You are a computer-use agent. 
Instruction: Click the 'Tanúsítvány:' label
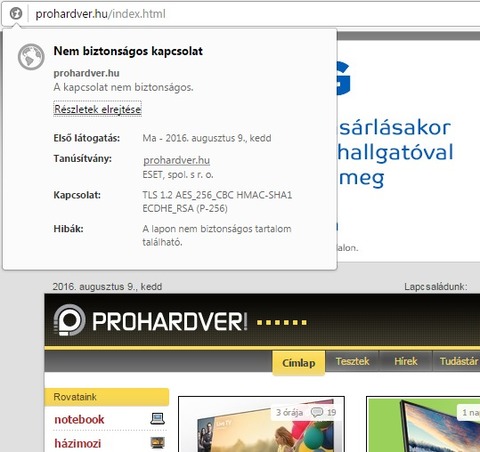[x=83, y=159]
